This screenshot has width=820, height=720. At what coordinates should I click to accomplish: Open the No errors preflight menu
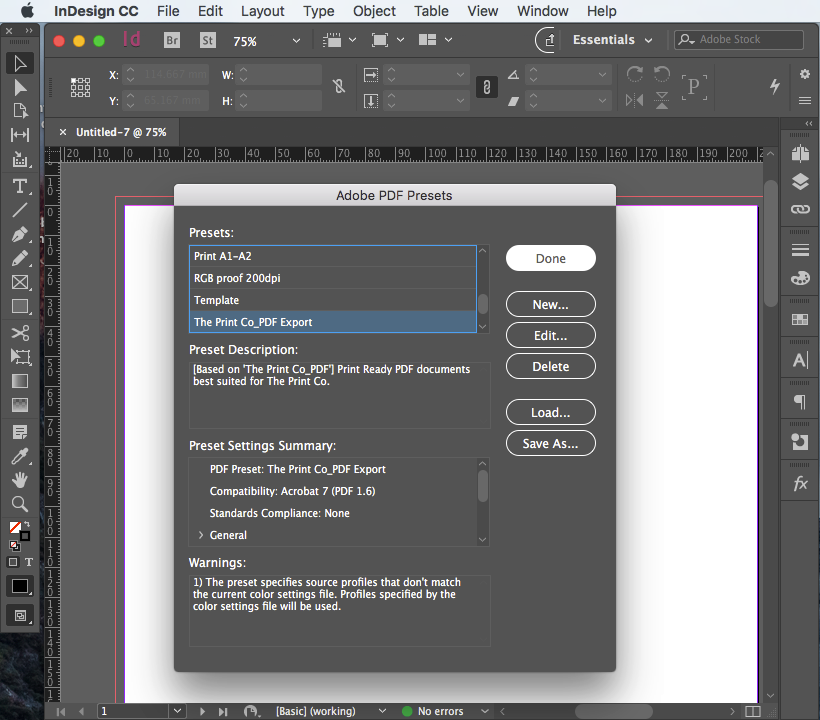click(485, 711)
